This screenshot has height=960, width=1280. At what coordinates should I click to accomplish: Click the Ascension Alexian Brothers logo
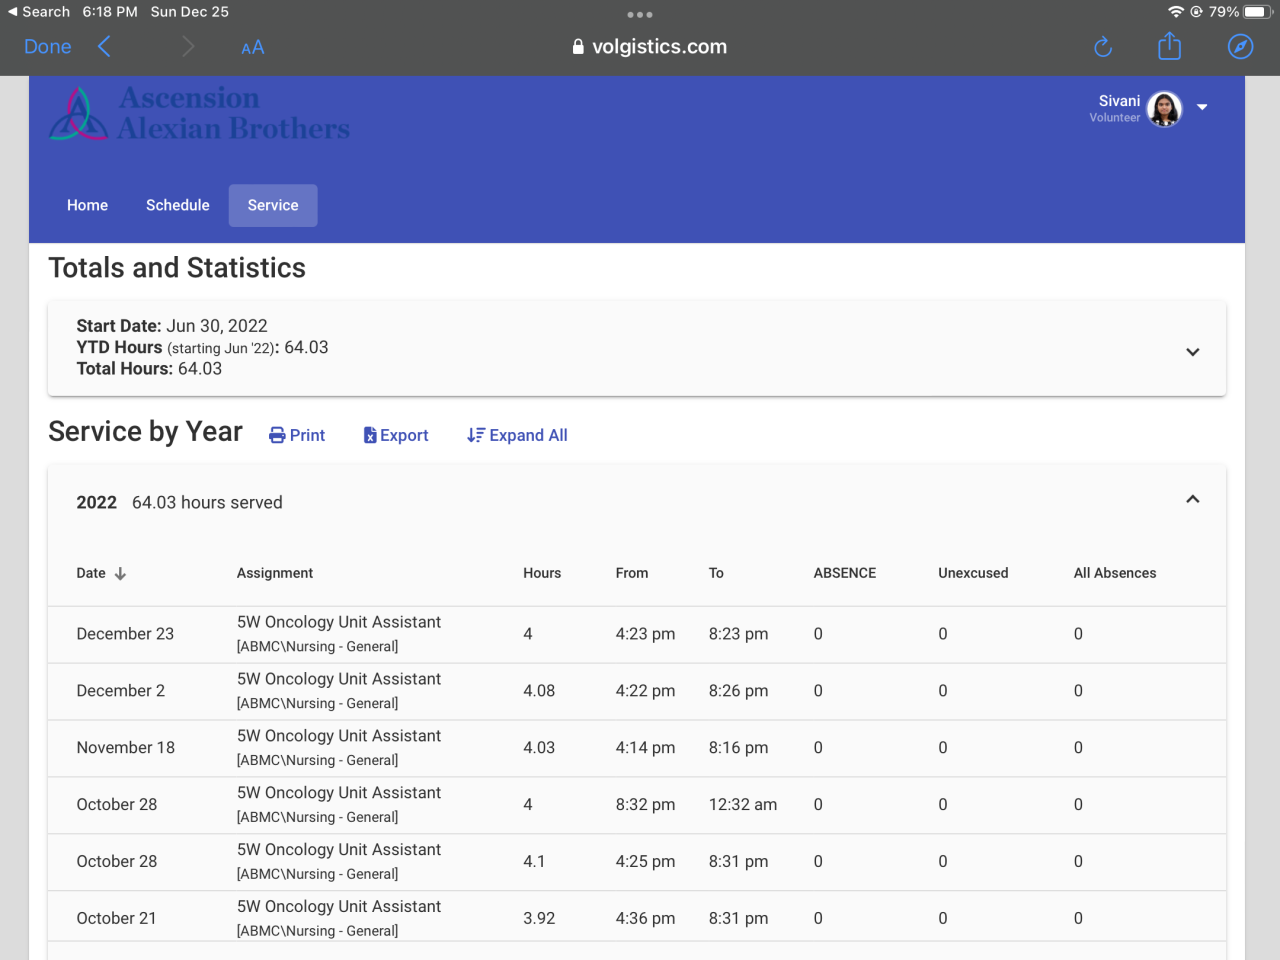(200, 113)
